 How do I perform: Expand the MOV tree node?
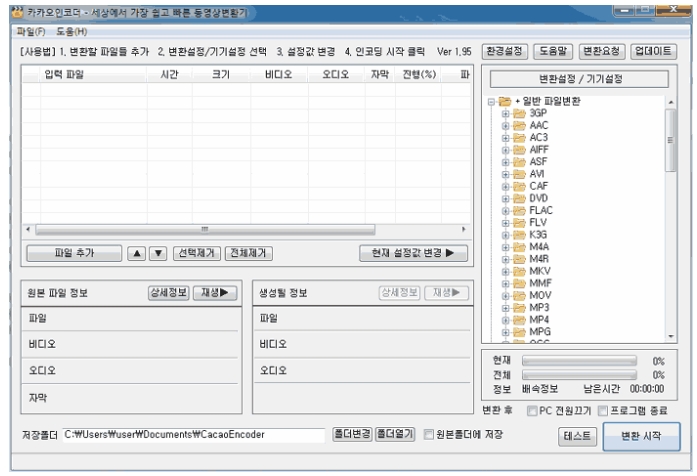(x=505, y=296)
